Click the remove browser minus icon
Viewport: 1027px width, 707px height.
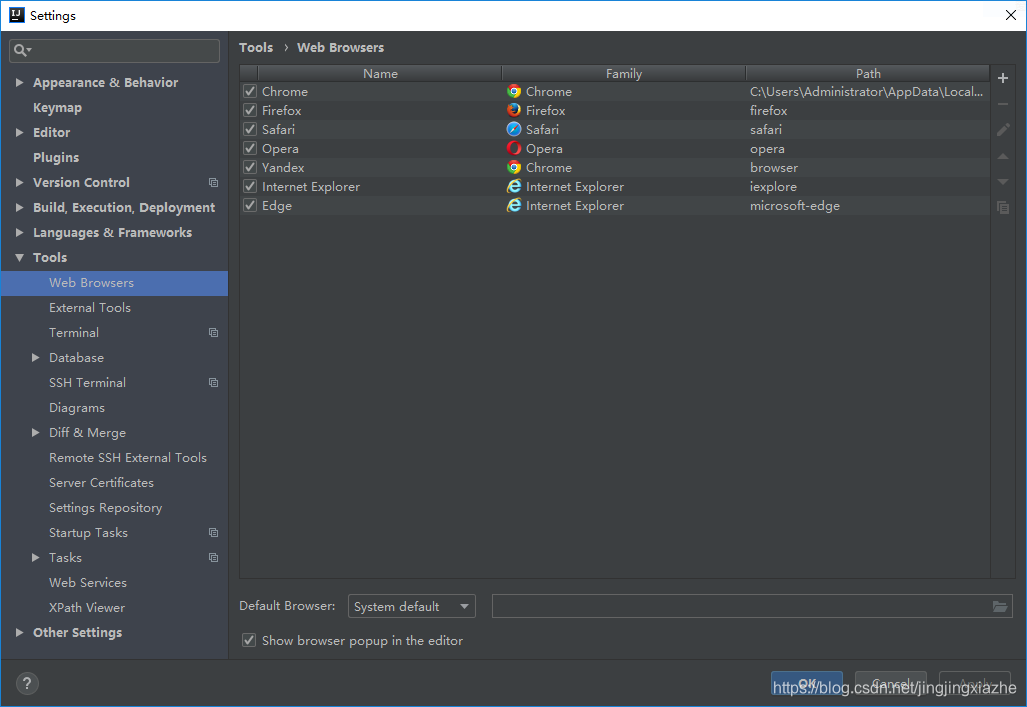pos(1002,104)
